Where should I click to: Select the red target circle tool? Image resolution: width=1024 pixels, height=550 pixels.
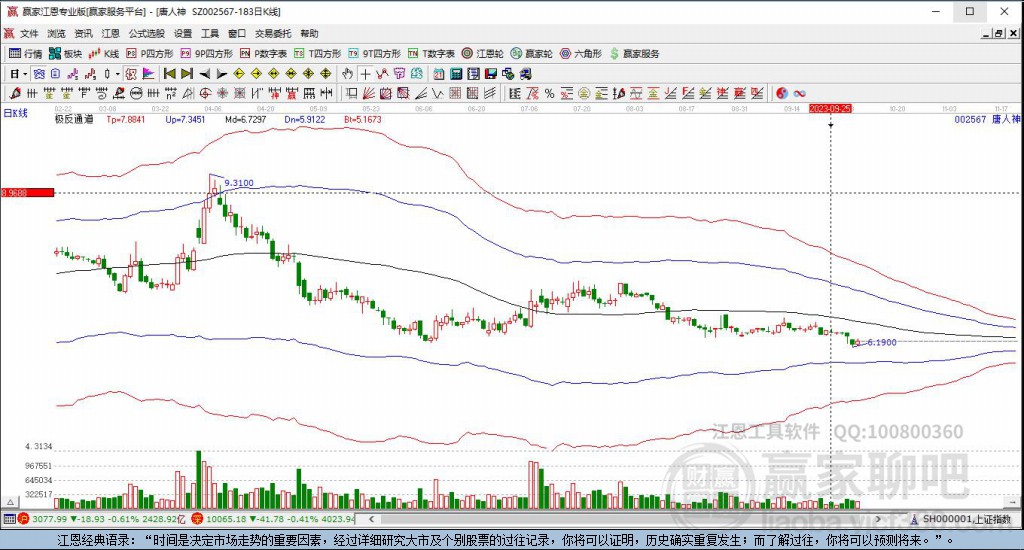coord(204,93)
